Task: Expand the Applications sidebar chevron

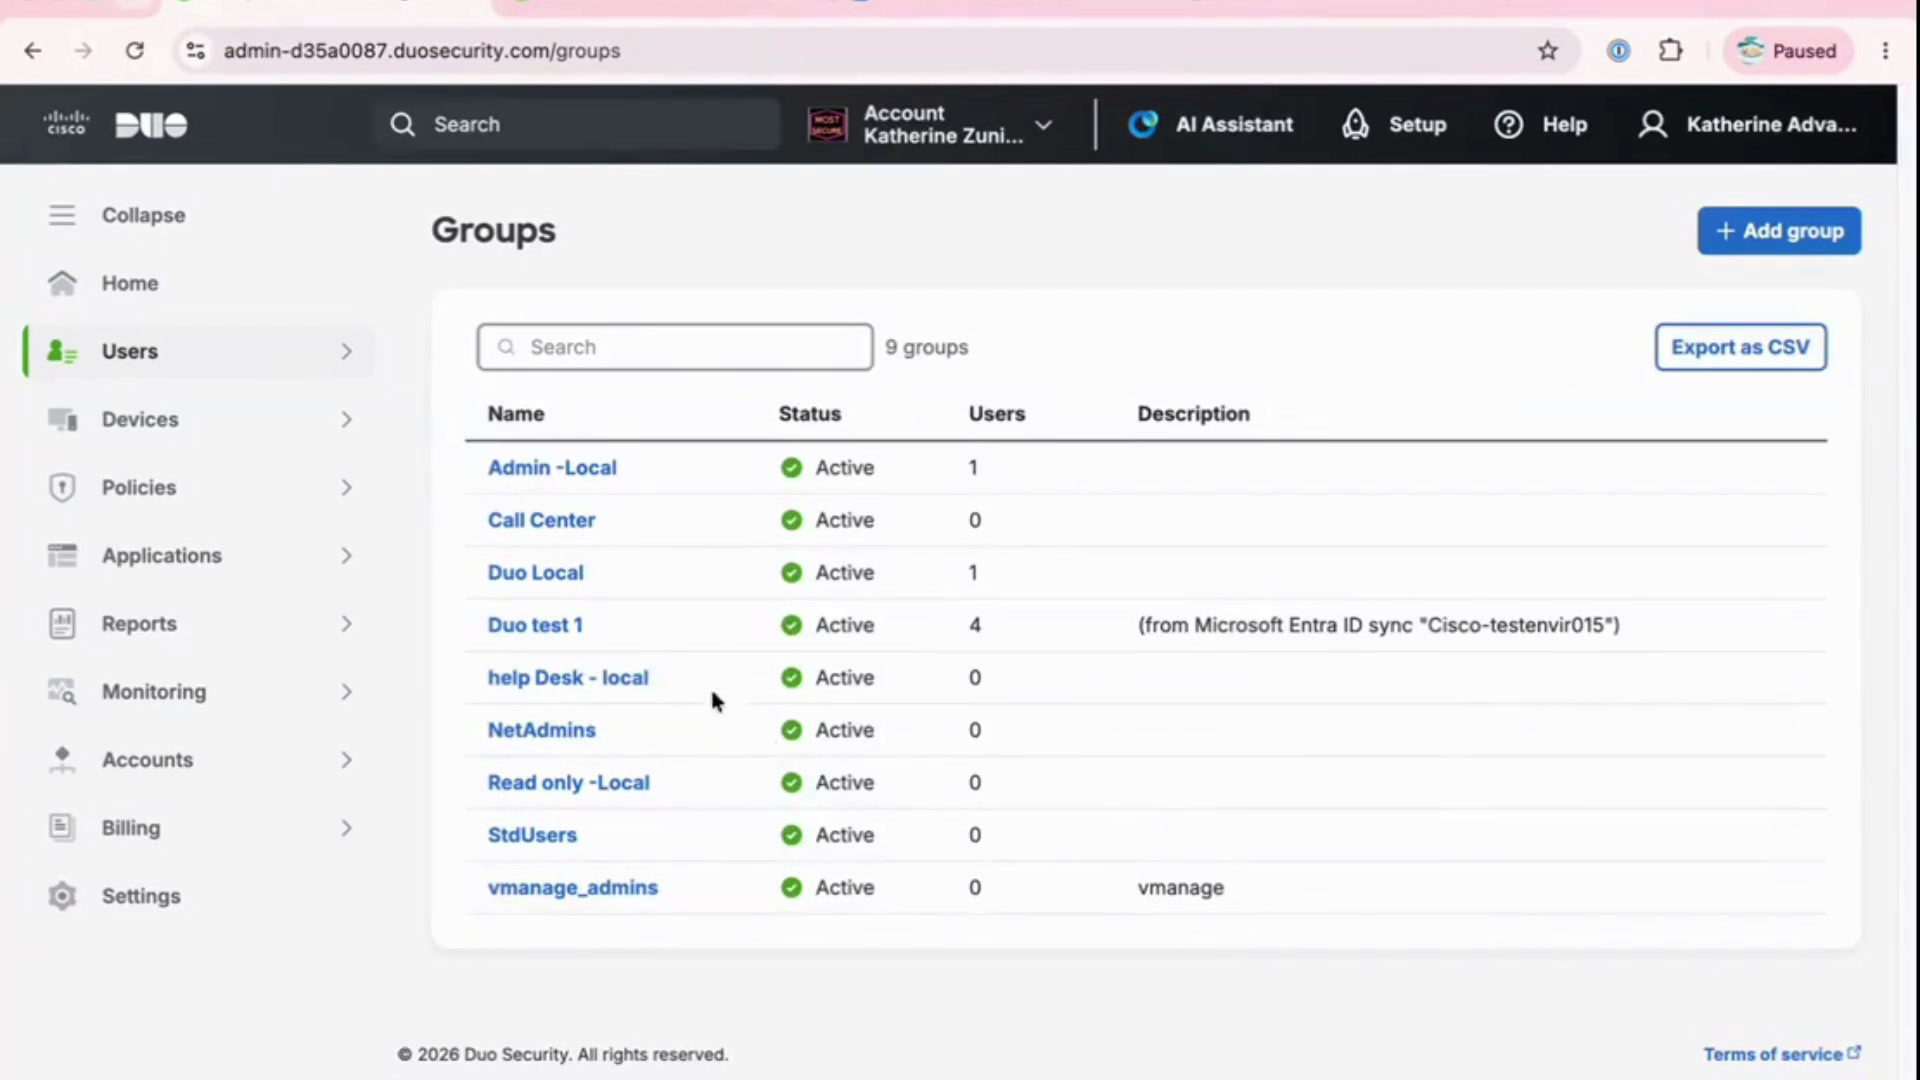Action: tap(346, 555)
